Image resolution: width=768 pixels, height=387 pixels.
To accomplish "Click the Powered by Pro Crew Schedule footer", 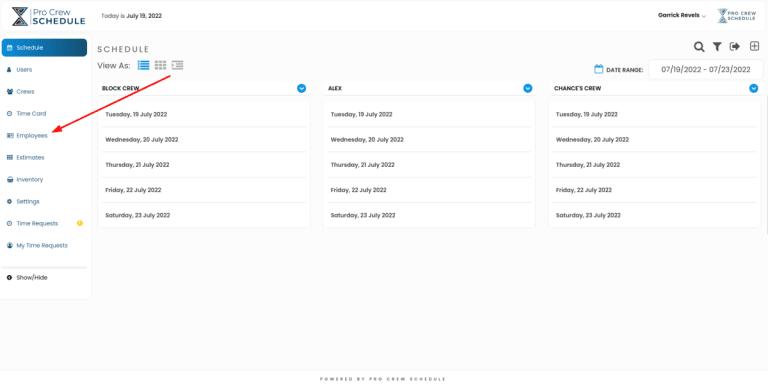I will (x=383, y=379).
